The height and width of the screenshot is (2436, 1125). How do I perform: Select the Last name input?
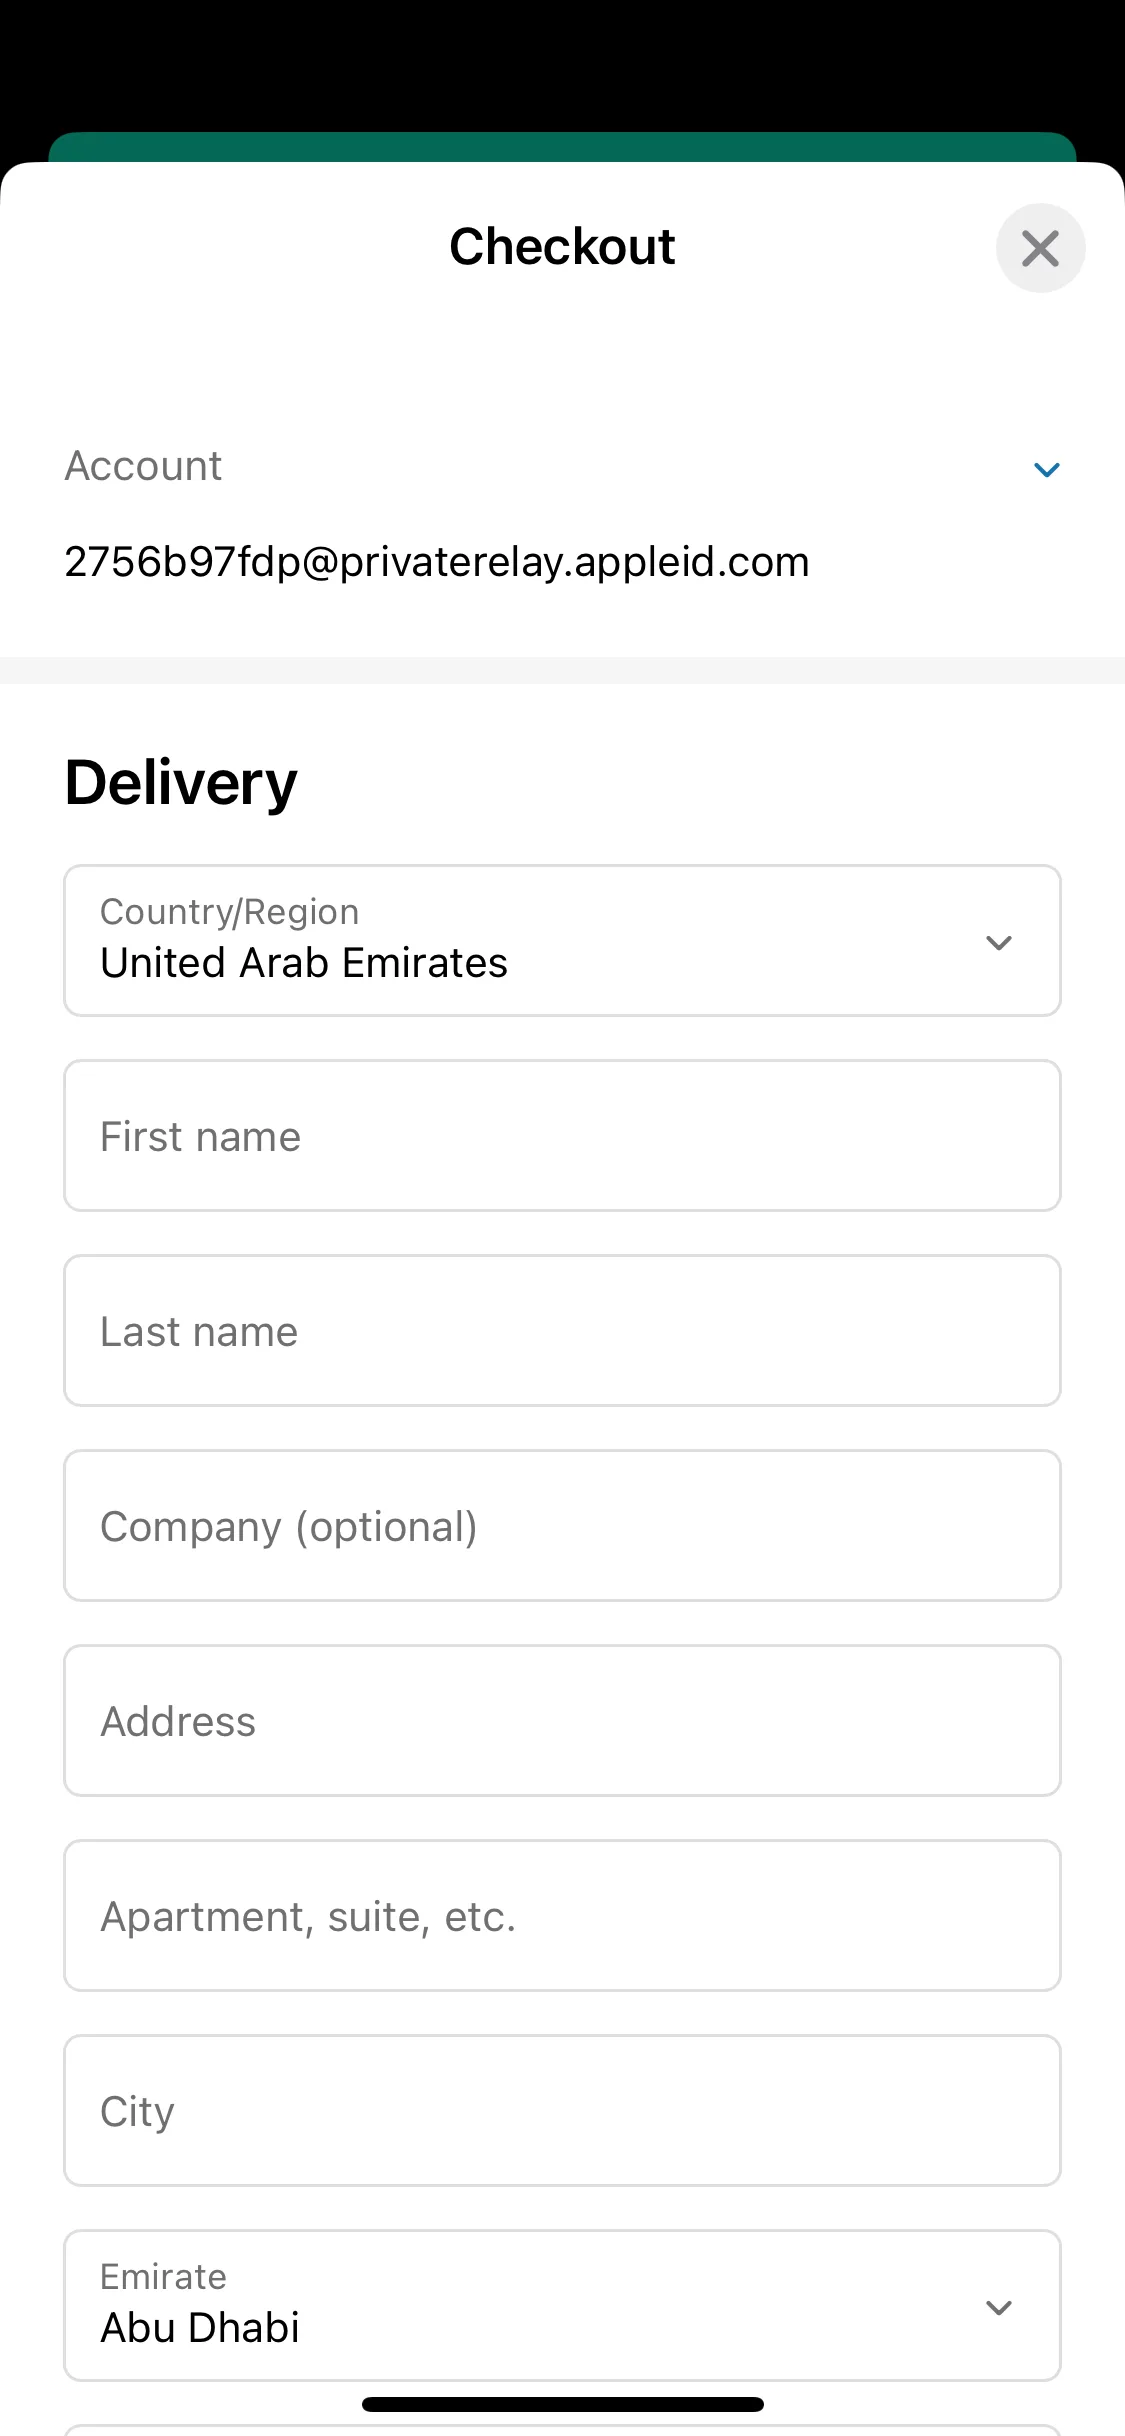point(562,1331)
